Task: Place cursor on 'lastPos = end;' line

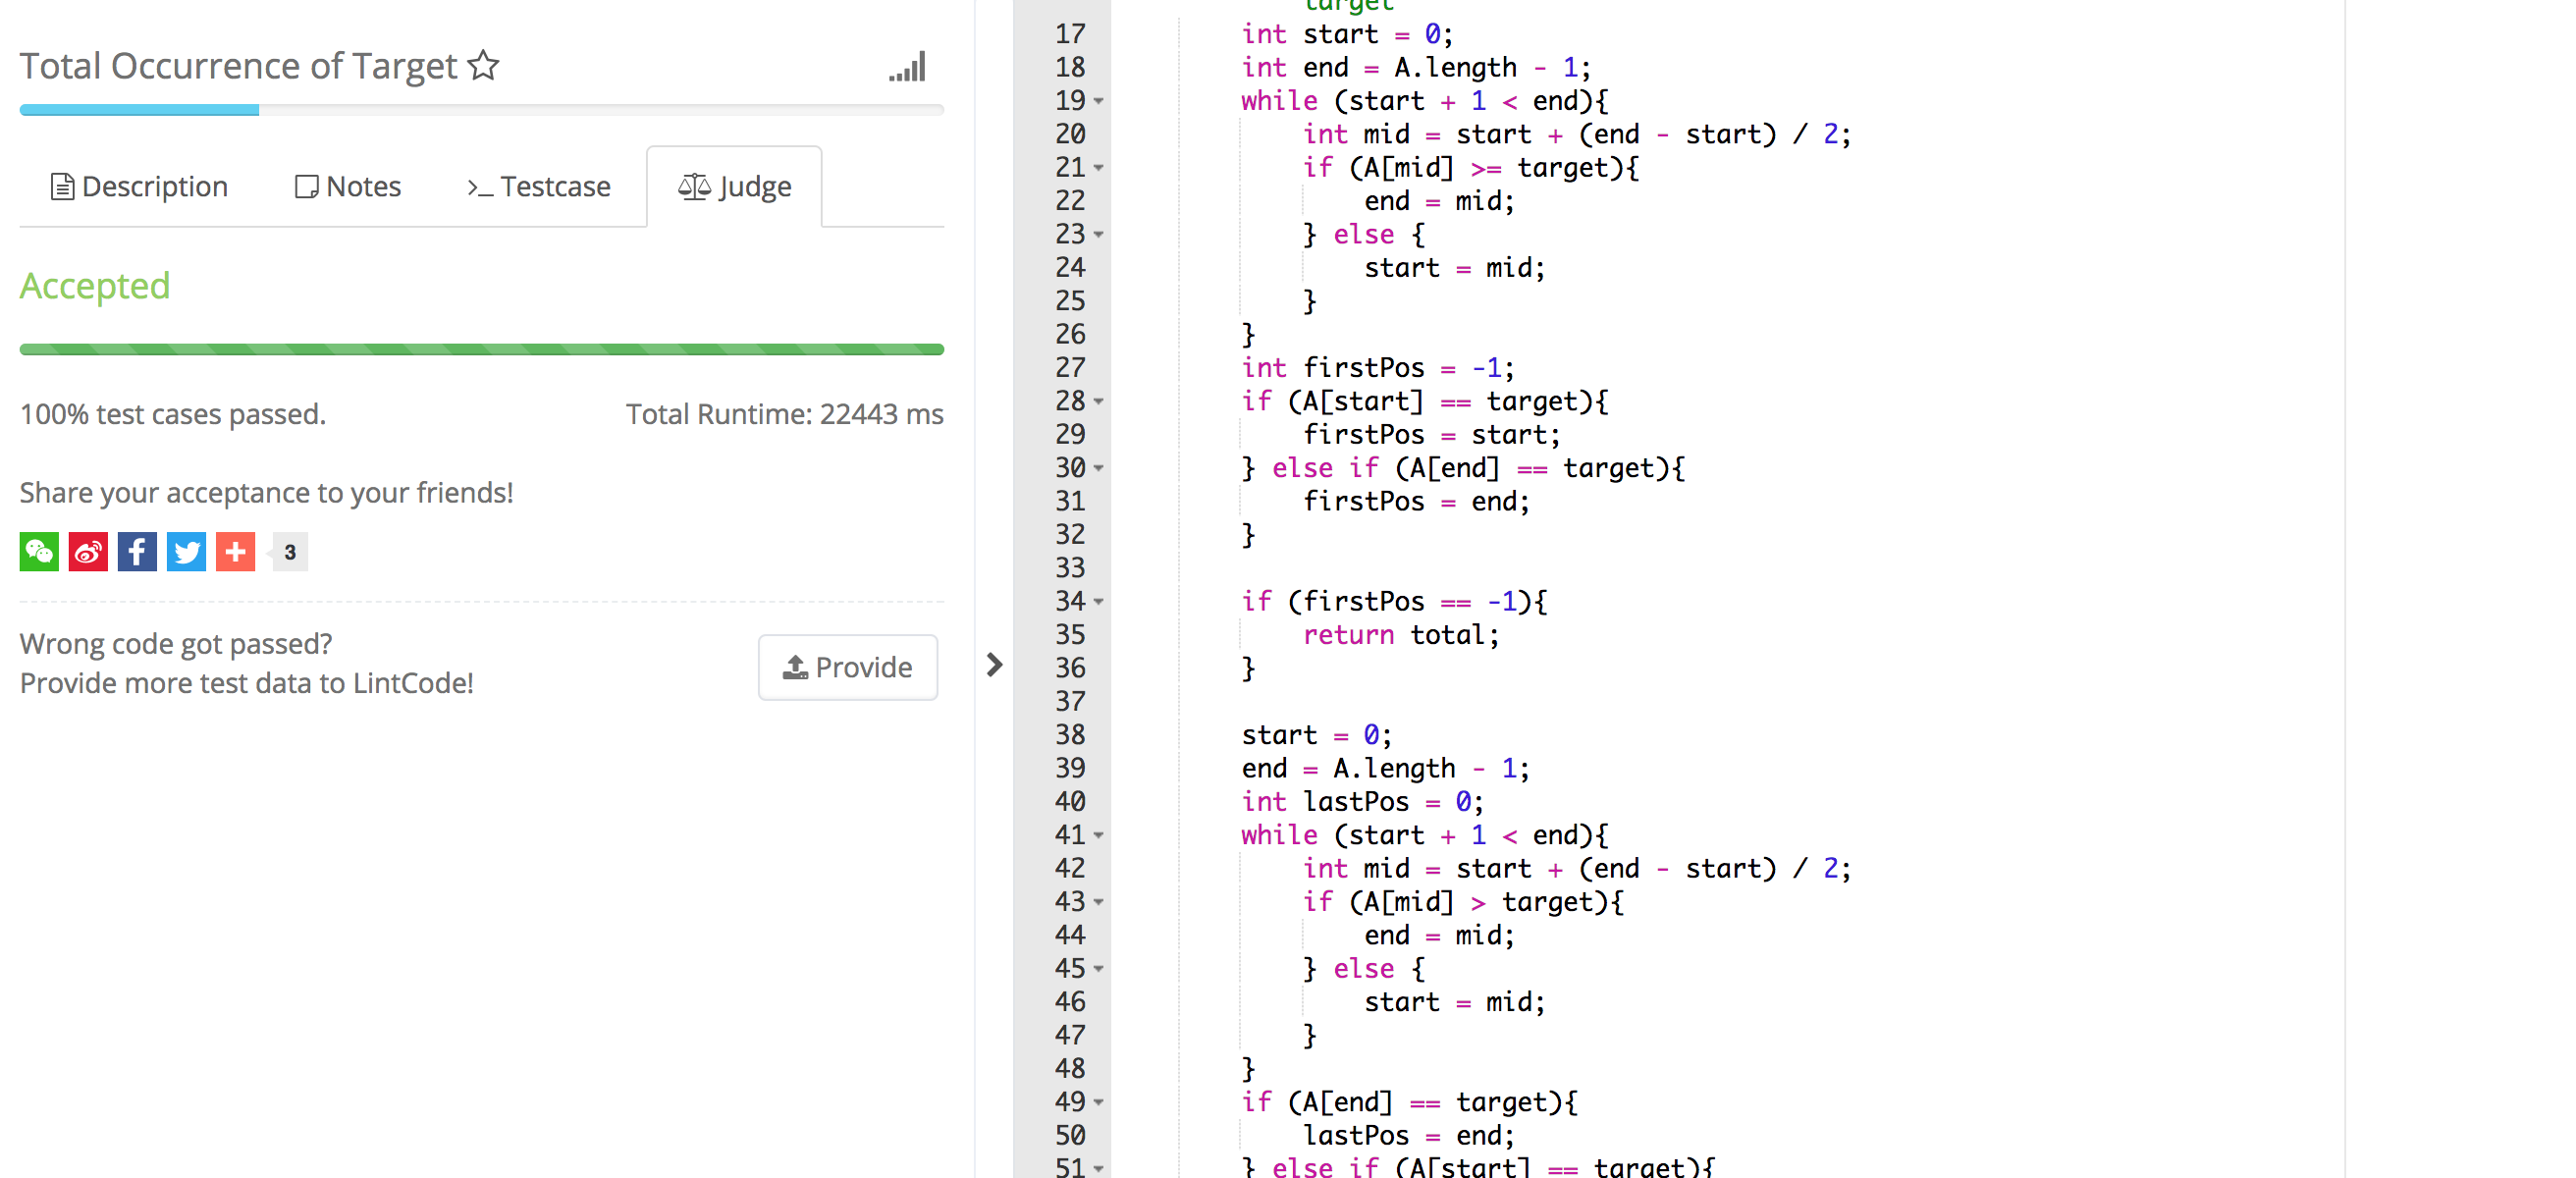Action: pos(1408,1135)
